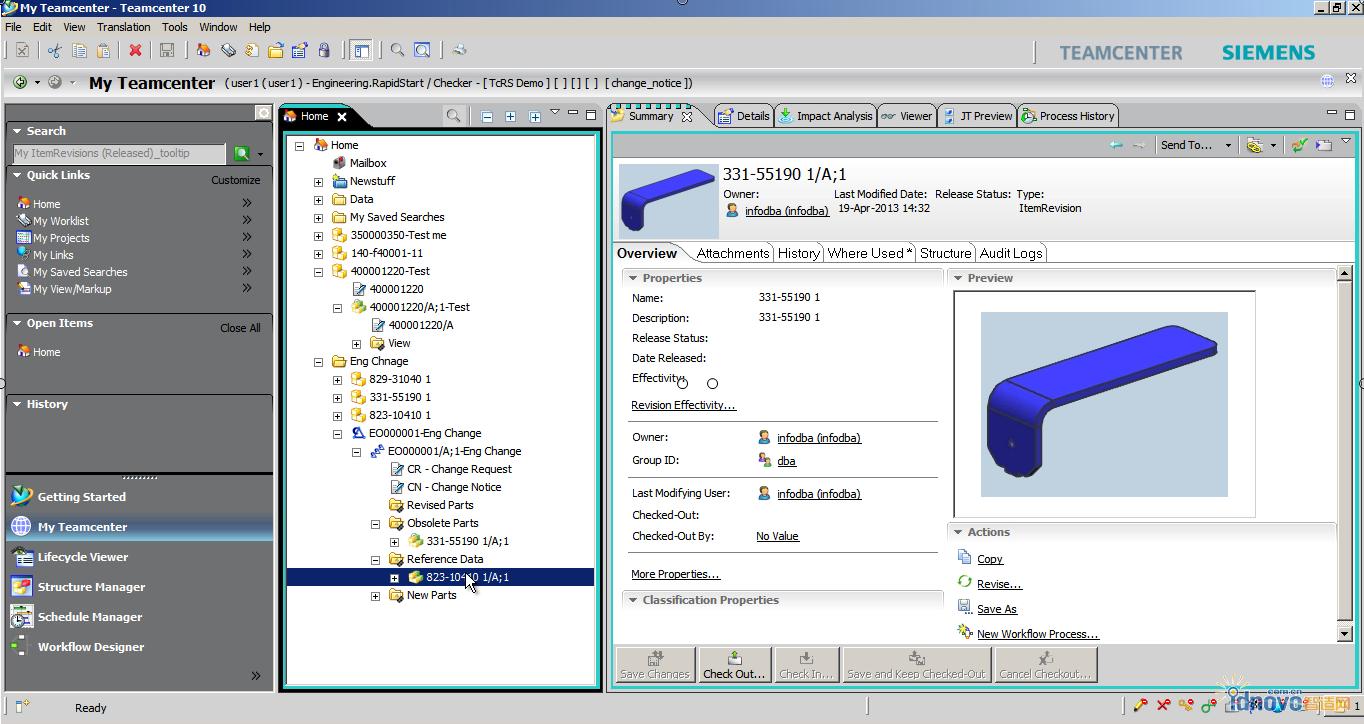The image size is (1364, 724).
Task: Select CR - Change Request tree item
Action: [459, 469]
